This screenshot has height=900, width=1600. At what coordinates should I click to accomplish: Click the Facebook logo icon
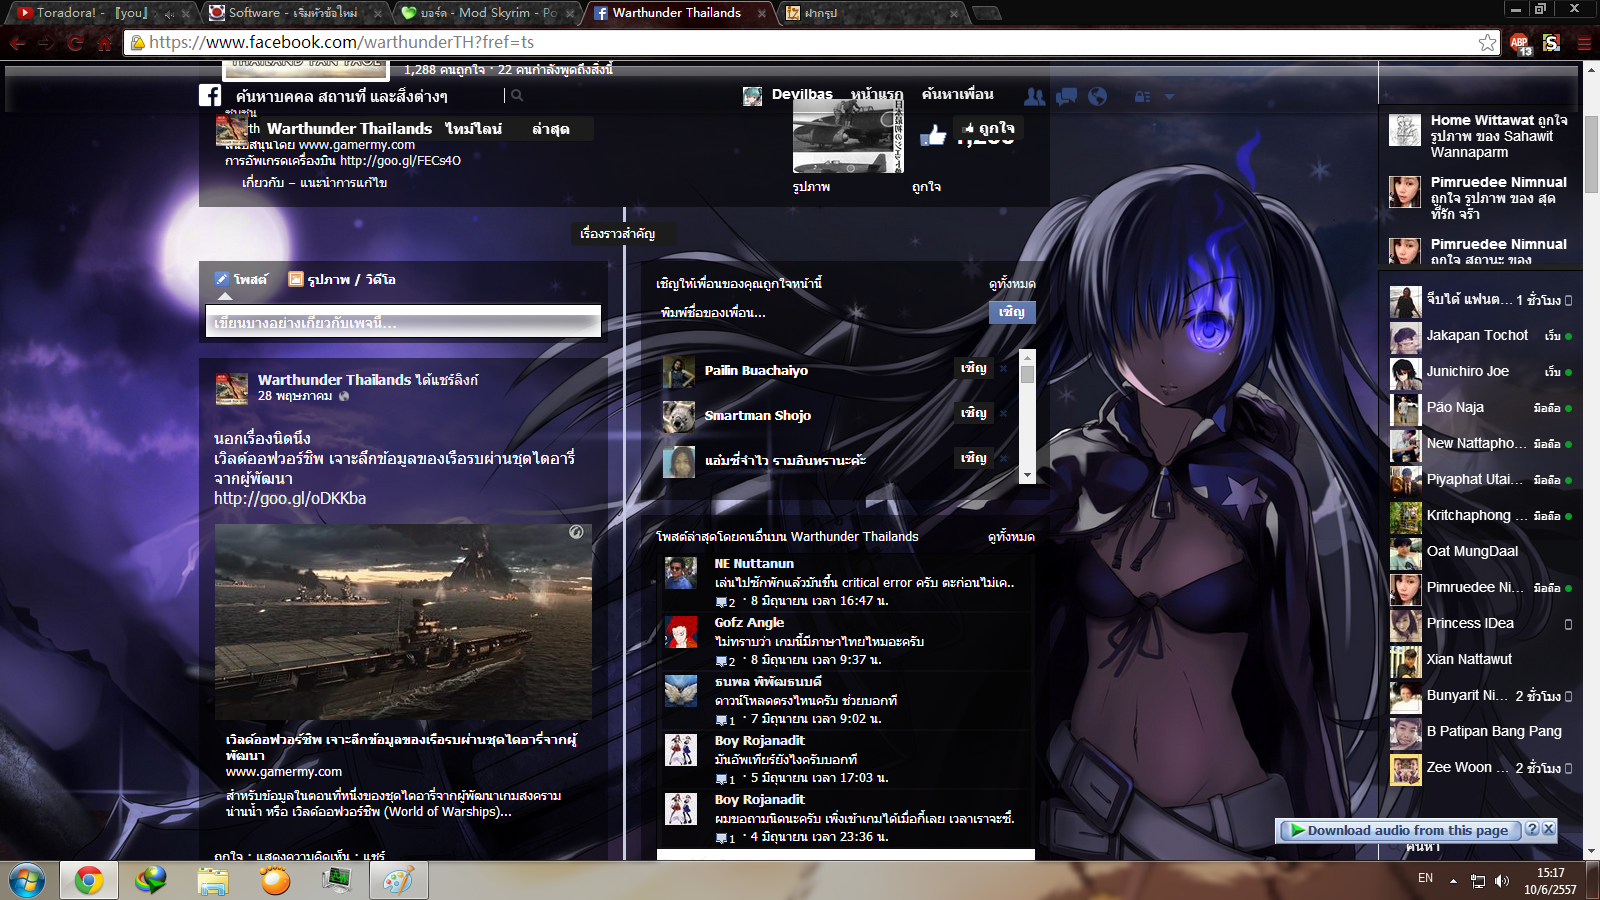tap(210, 95)
